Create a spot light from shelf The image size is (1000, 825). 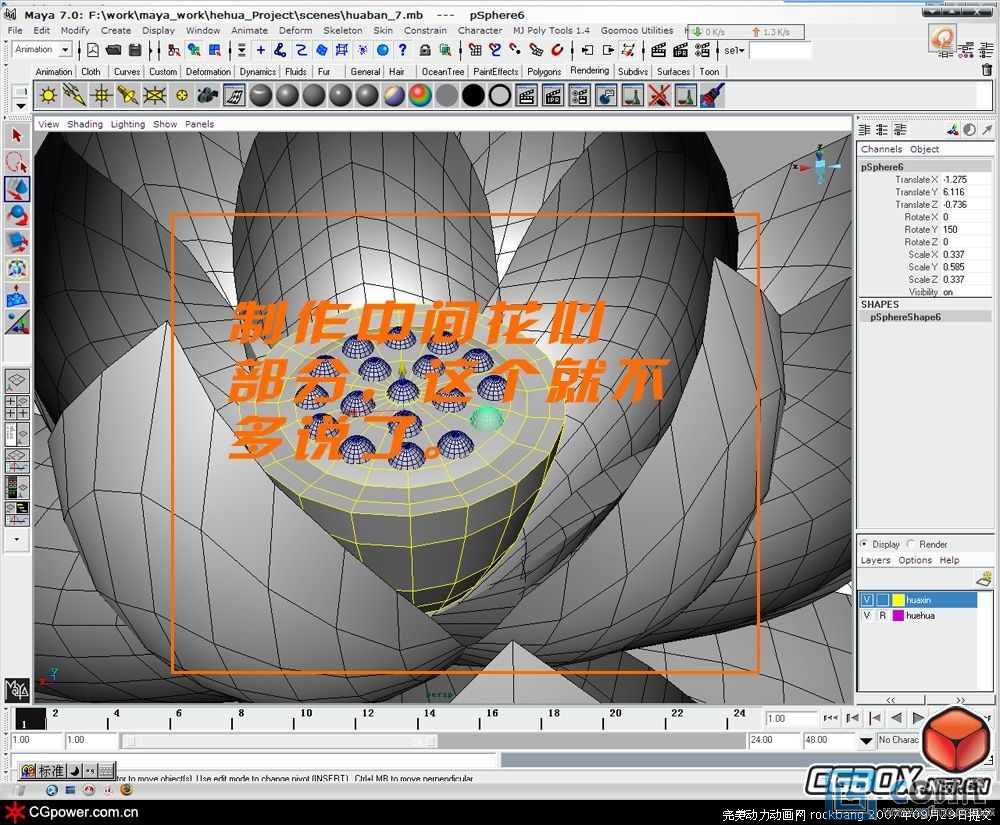tap(128, 96)
